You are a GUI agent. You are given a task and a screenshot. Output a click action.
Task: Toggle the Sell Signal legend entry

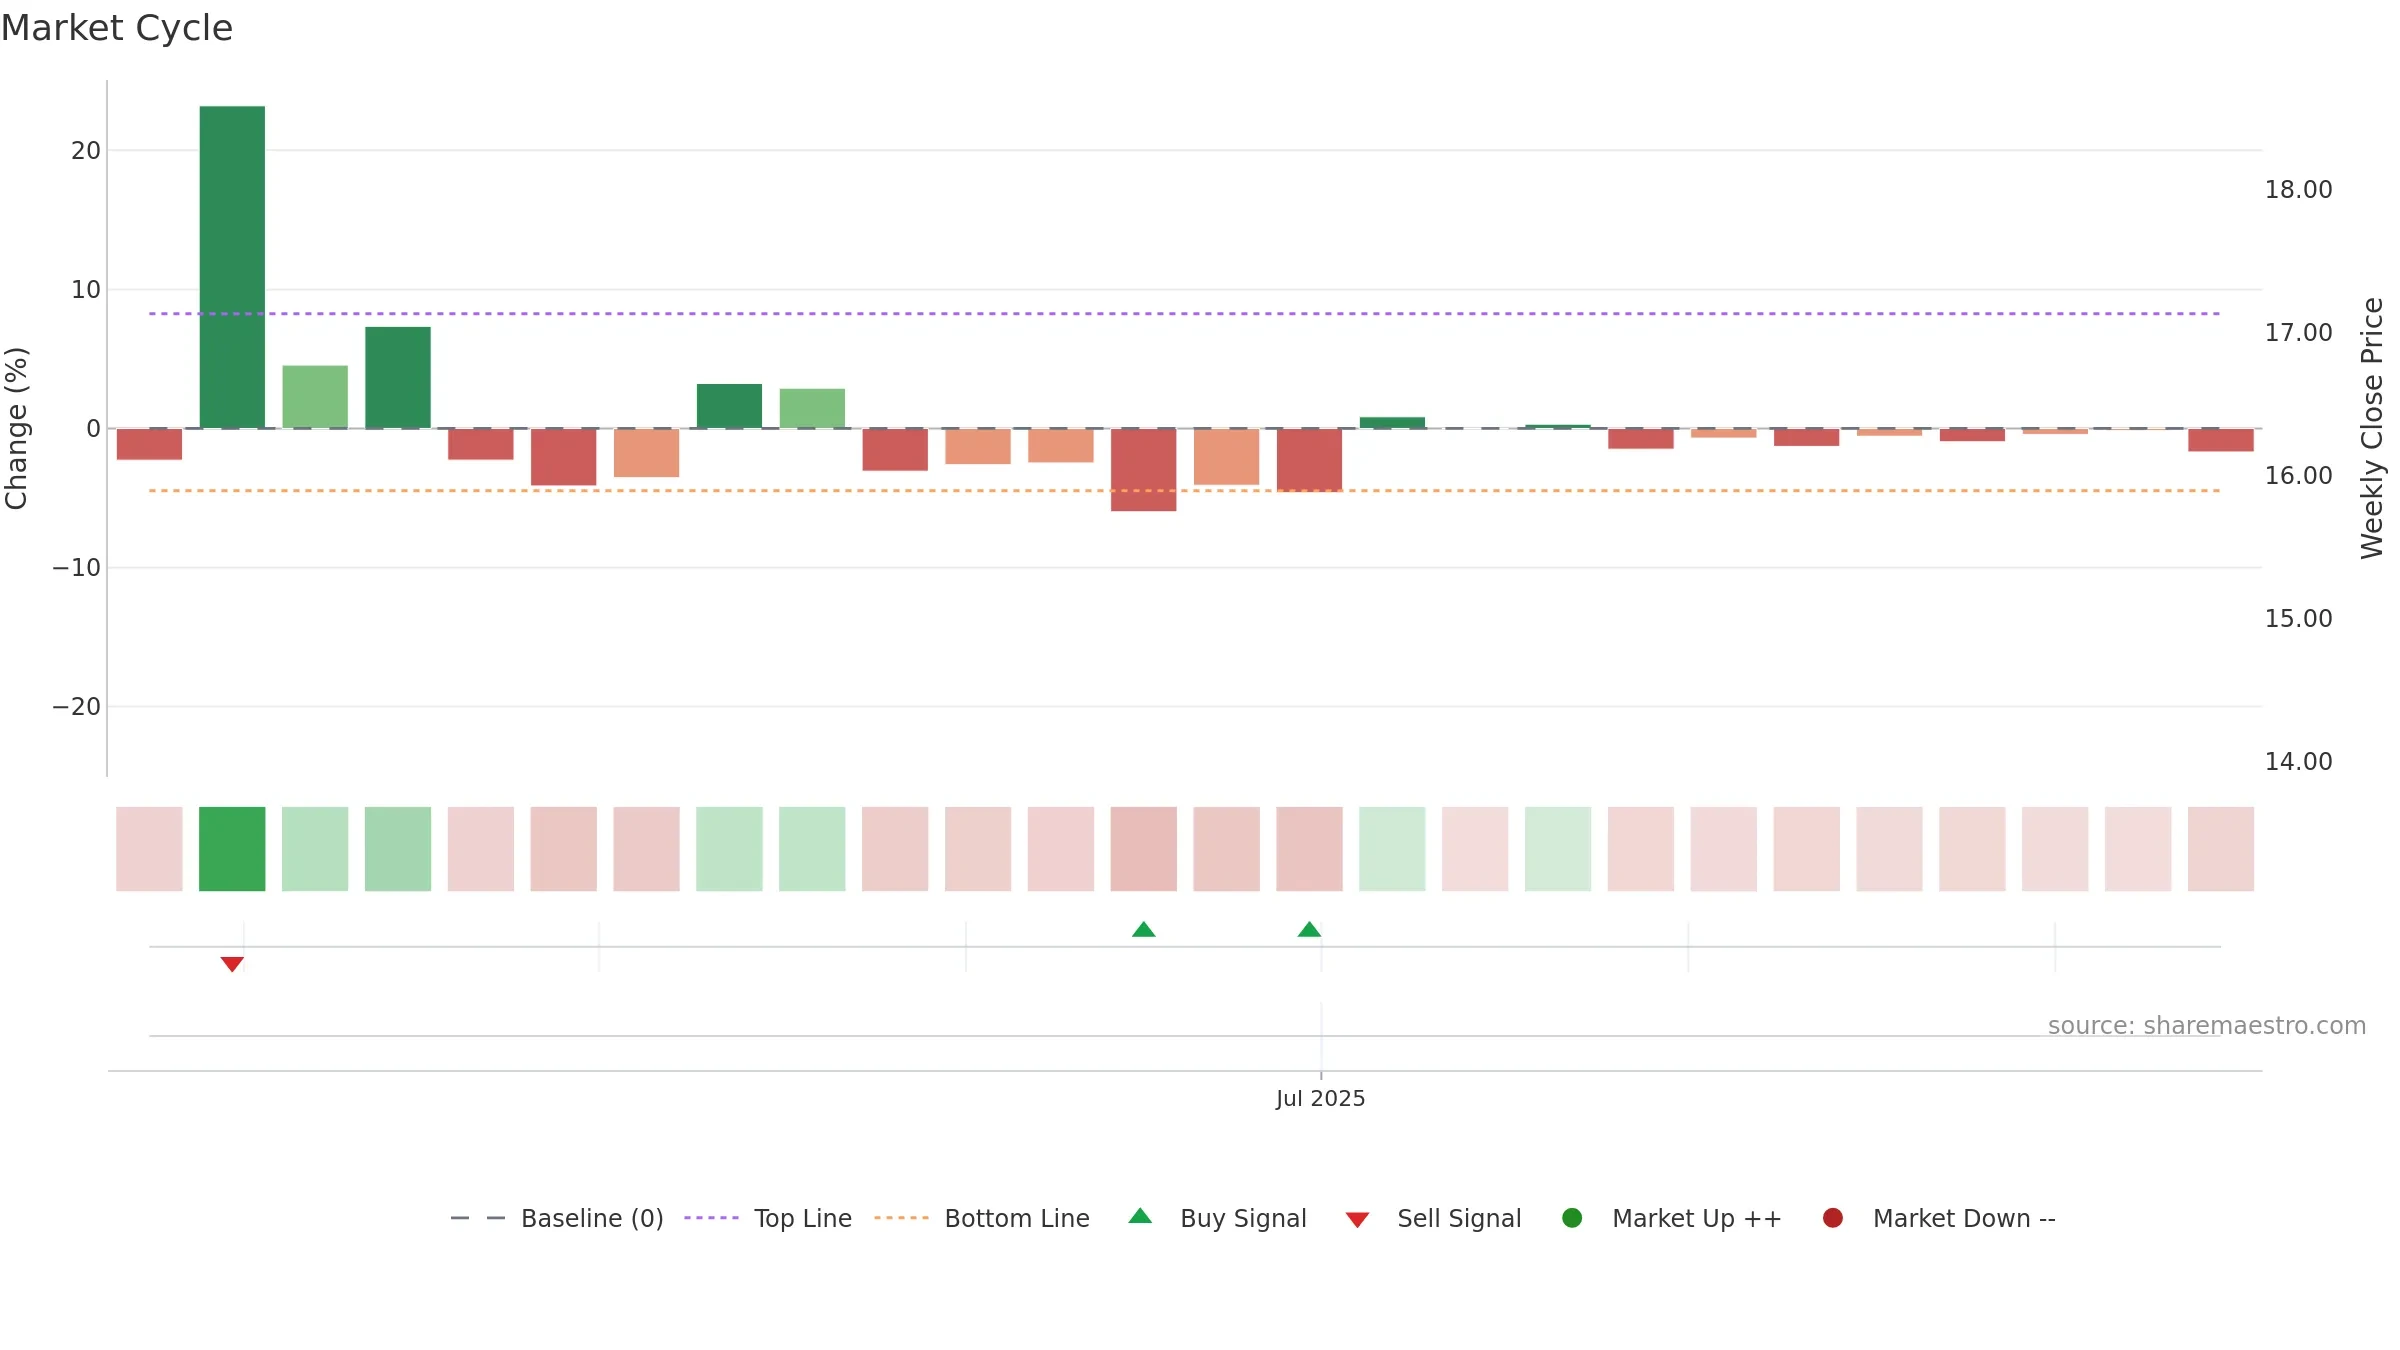click(1433, 1218)
